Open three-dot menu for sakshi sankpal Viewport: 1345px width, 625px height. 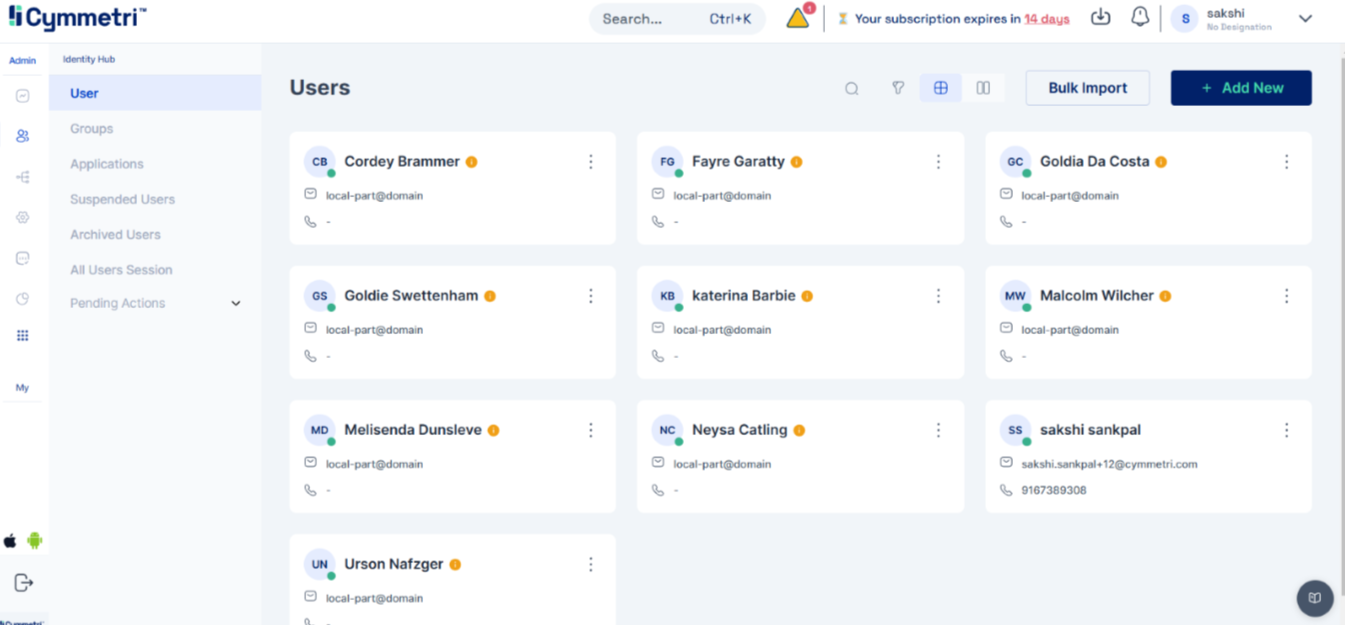(x=1286, y=430)
